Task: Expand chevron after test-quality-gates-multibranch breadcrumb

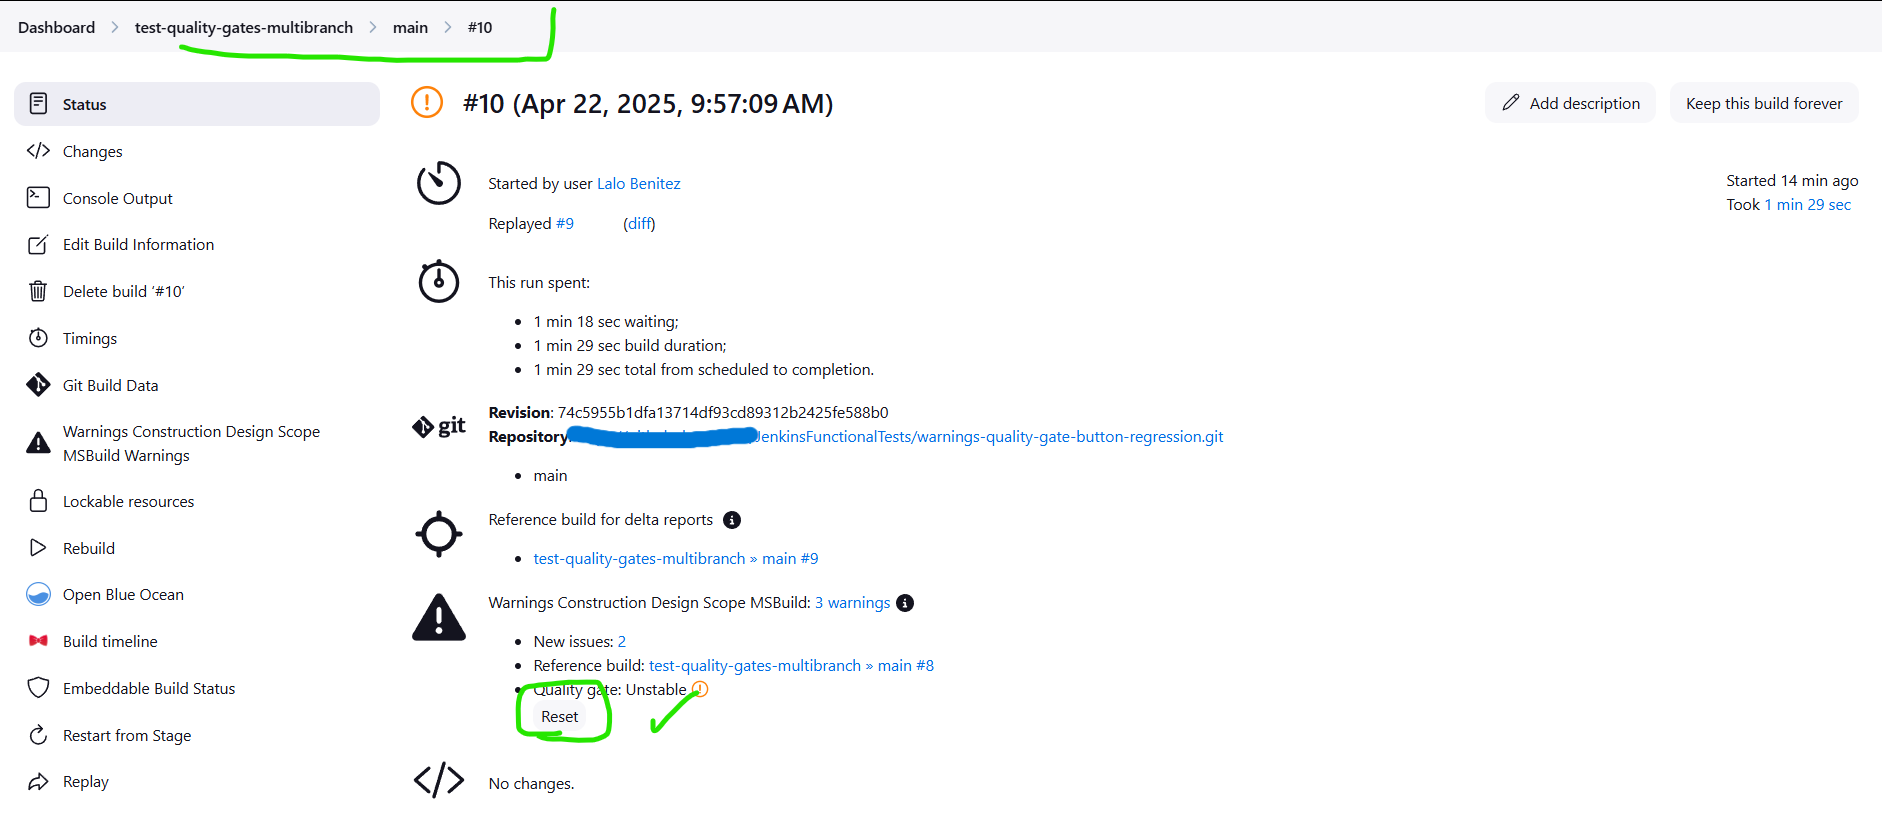Action: (373, 27)
